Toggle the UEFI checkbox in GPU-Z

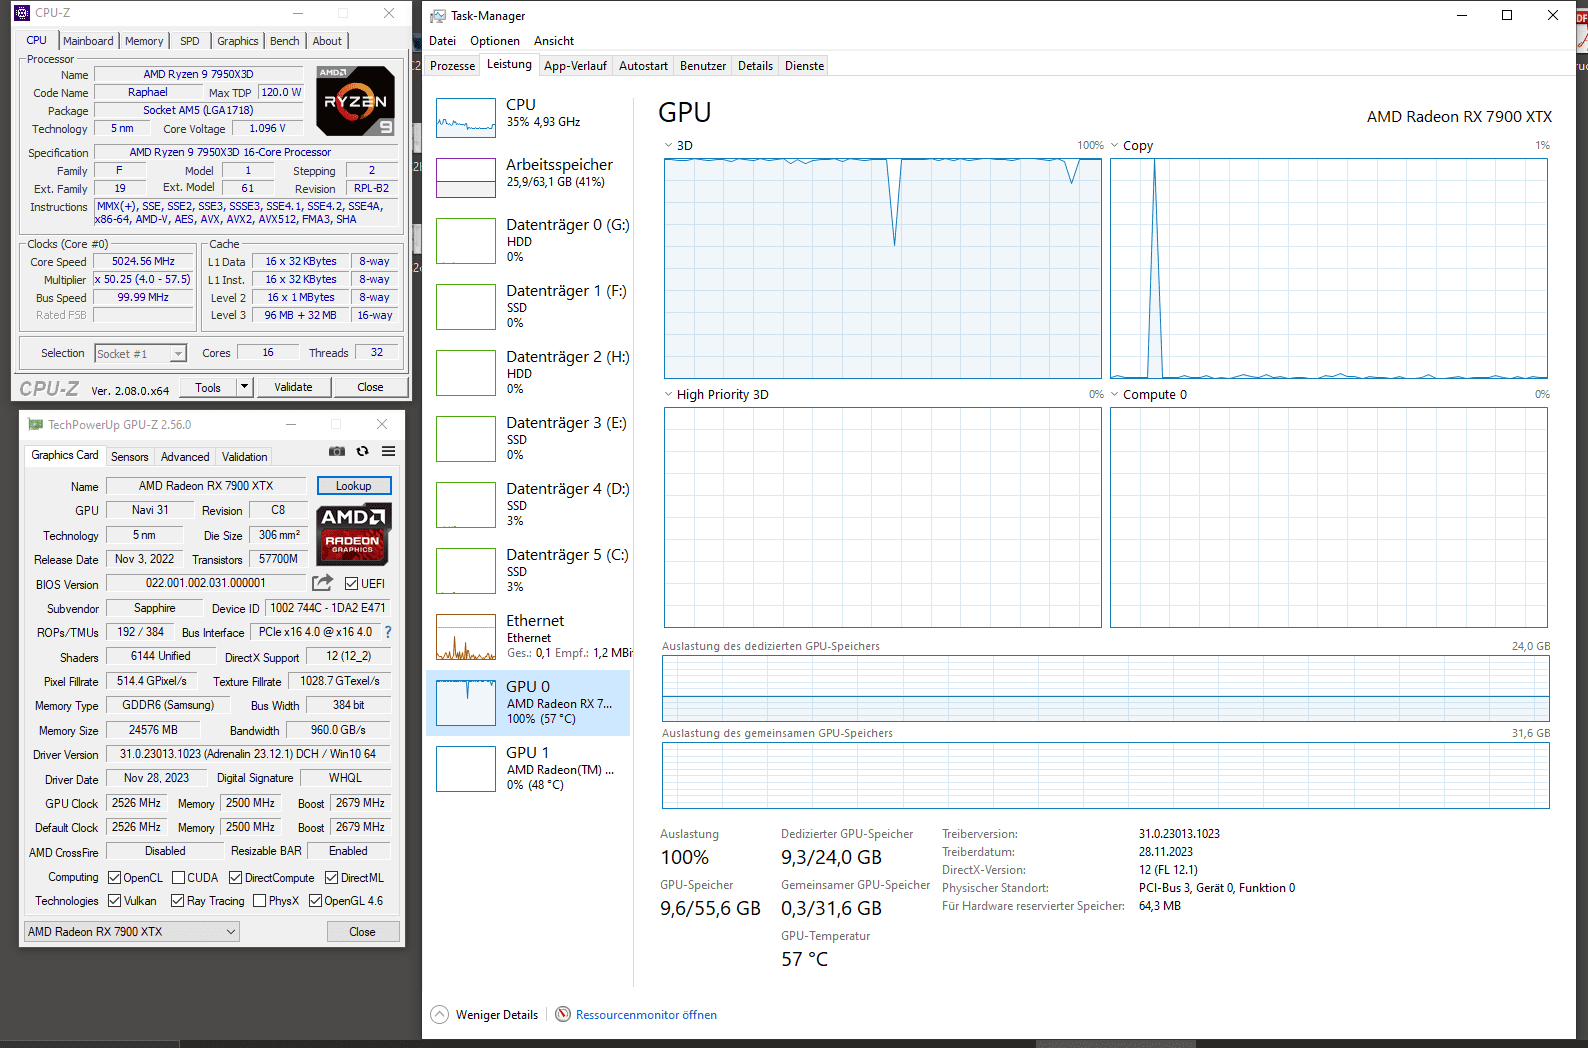click(x=352, y=584)
